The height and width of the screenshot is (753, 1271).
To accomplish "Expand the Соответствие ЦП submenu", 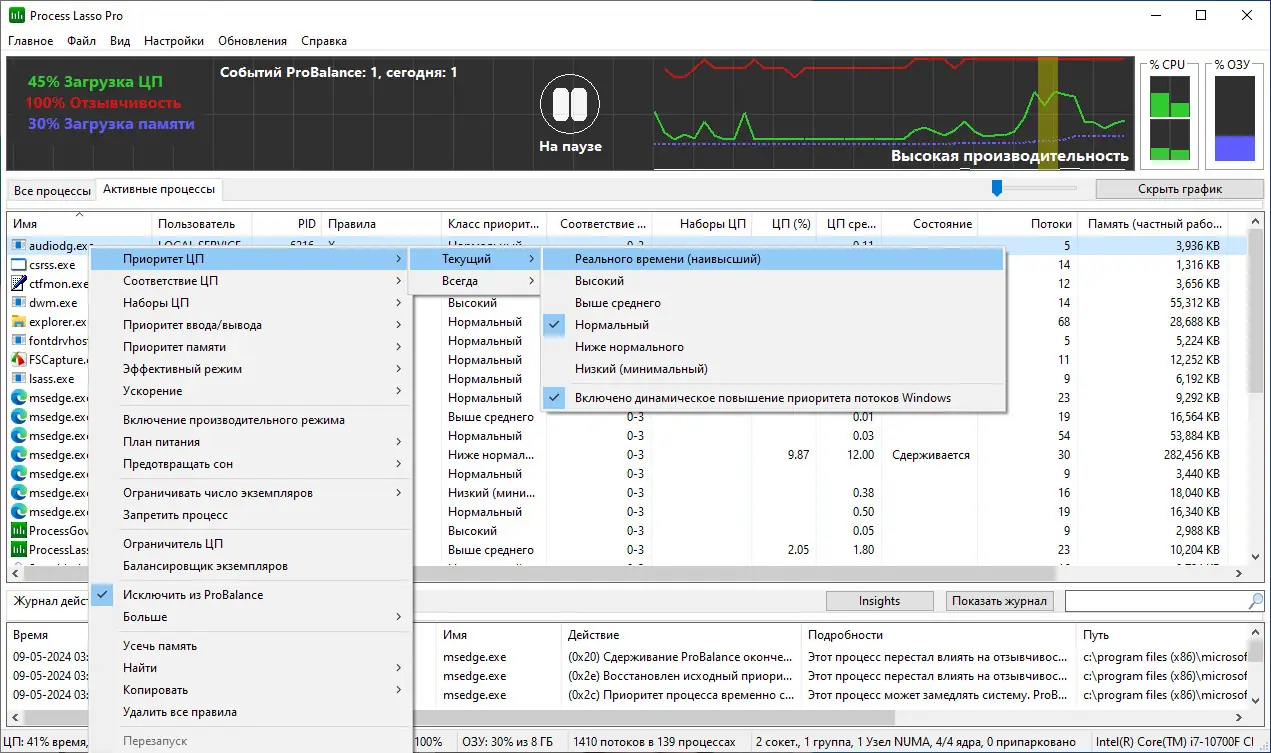I will click(251, 281).
